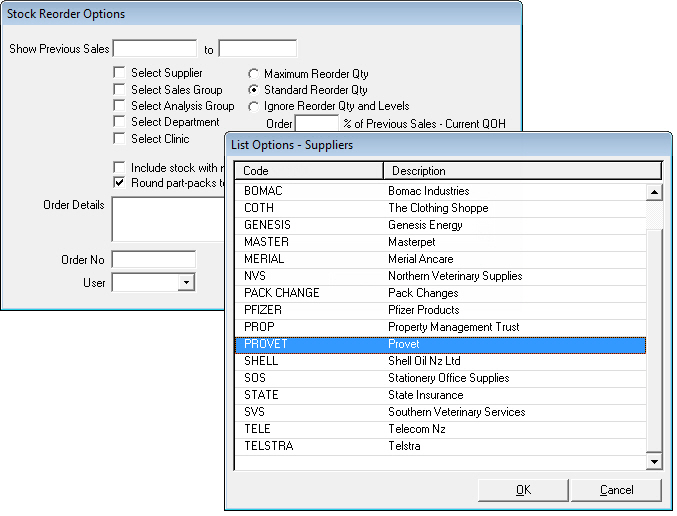
Task: Click the Order percent input box
Action: click(x=317, y=123)
